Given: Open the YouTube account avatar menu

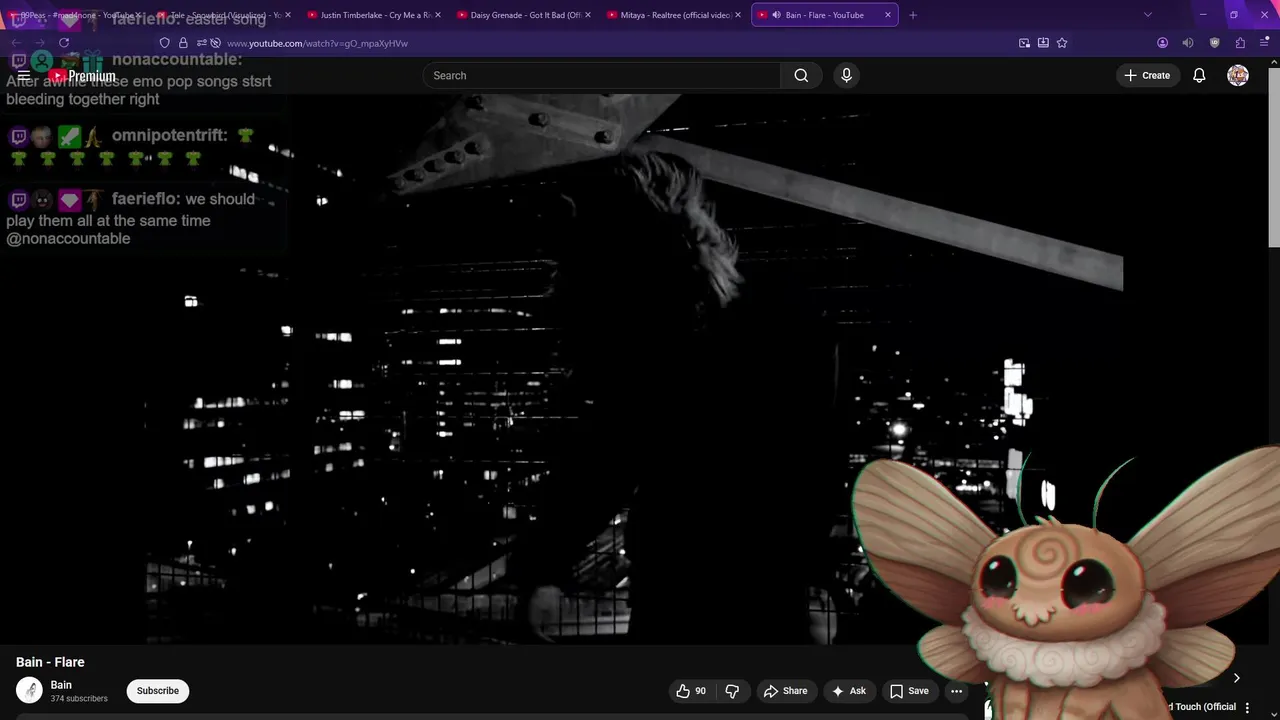Looking at the screenshot, I should [1238, 76].
